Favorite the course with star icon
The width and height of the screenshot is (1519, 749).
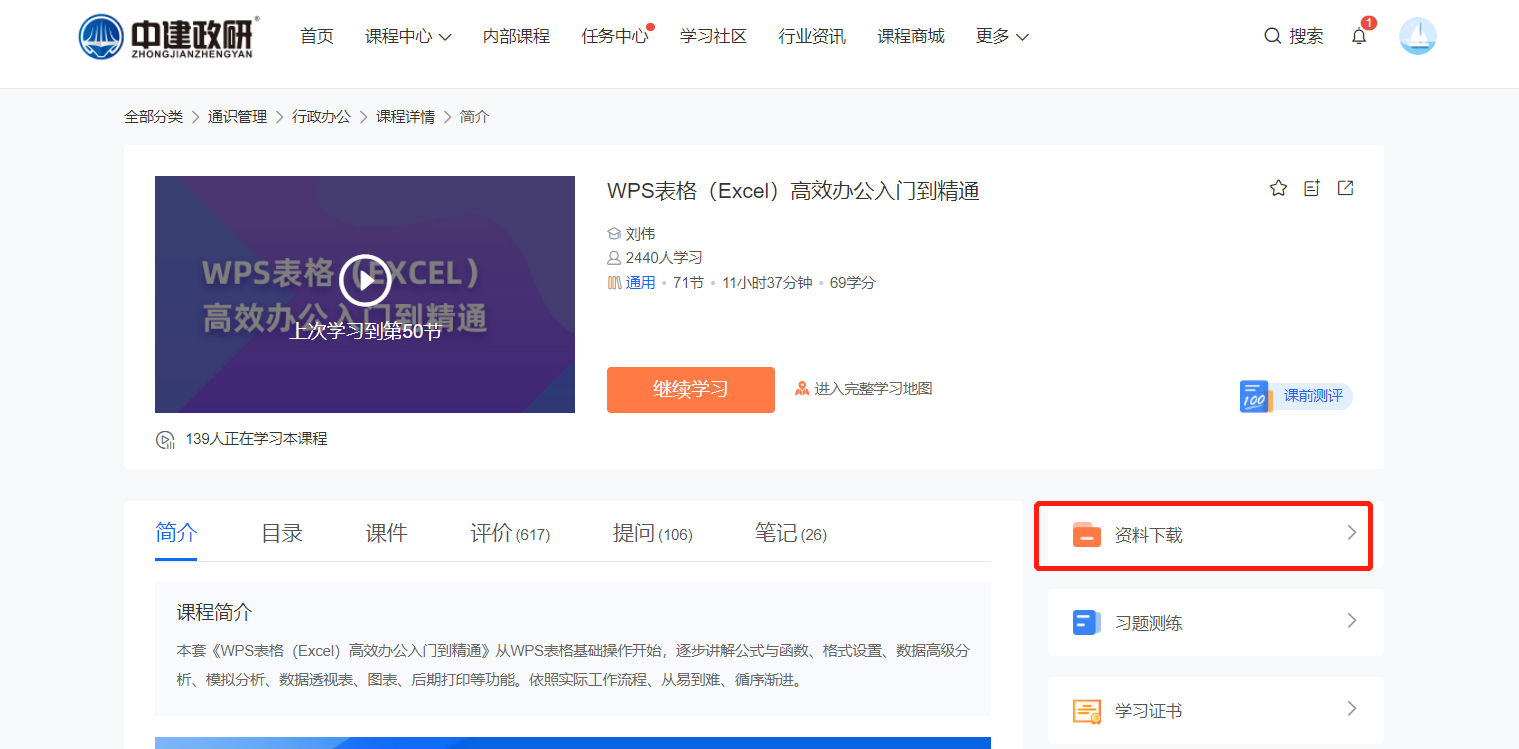1278,188
